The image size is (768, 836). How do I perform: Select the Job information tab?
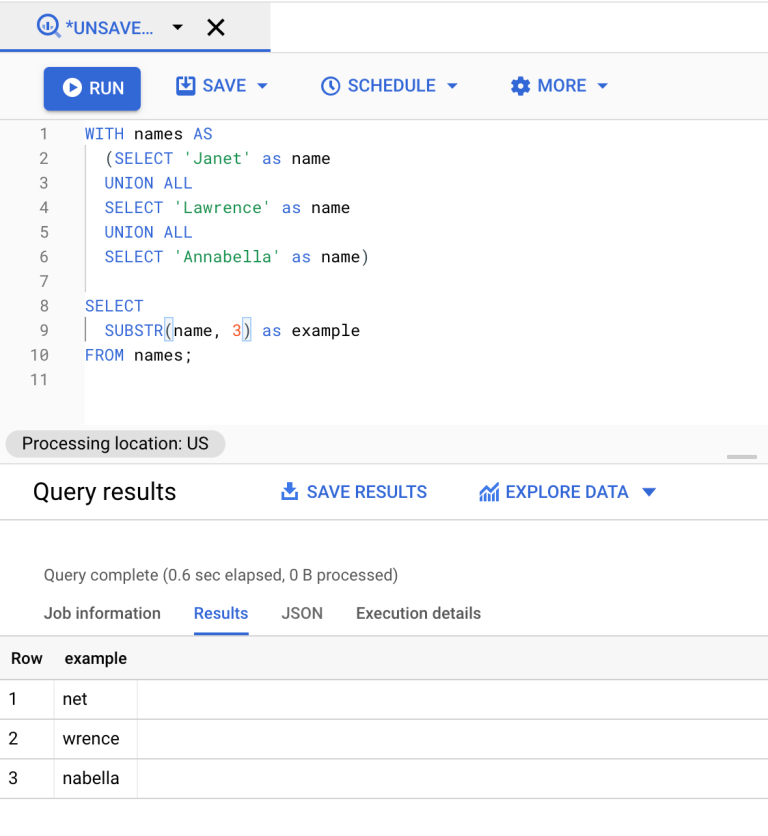(x=102, y=613)
